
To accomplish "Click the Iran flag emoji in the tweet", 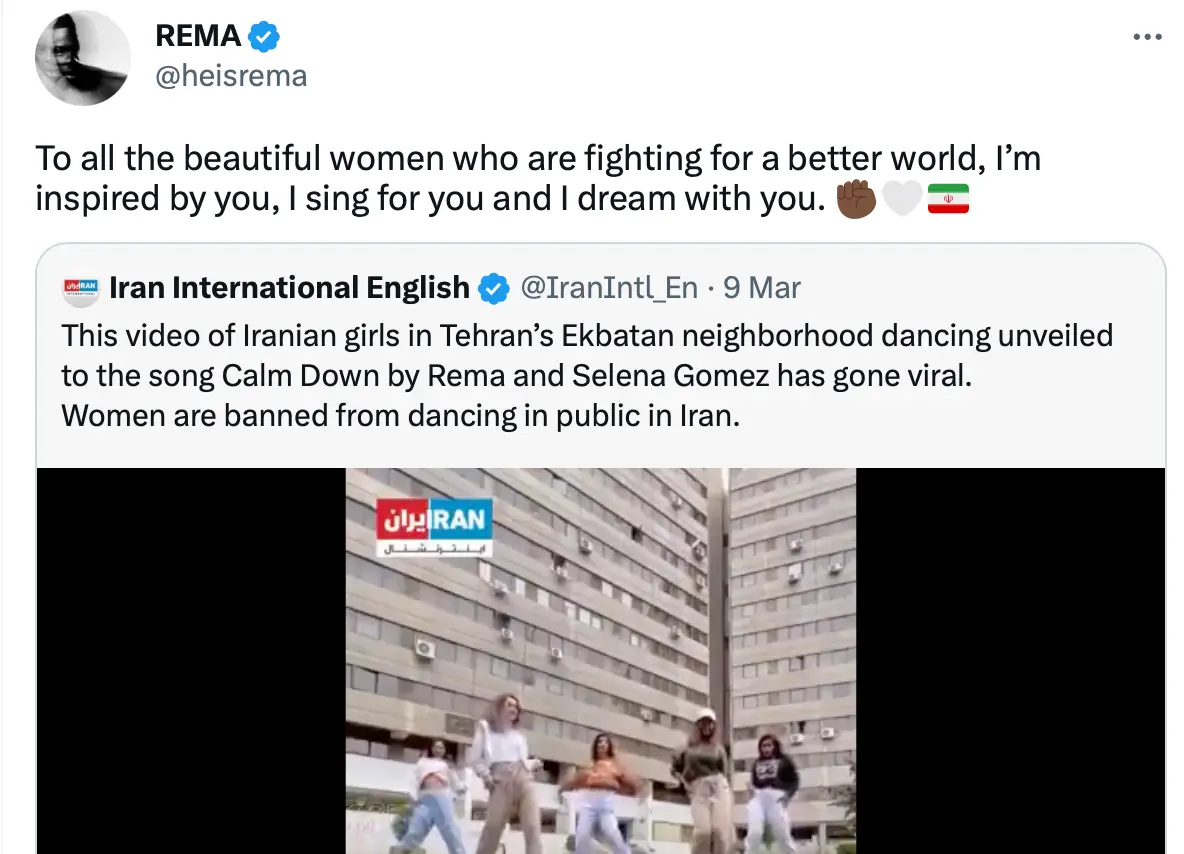I will (950, 199).
